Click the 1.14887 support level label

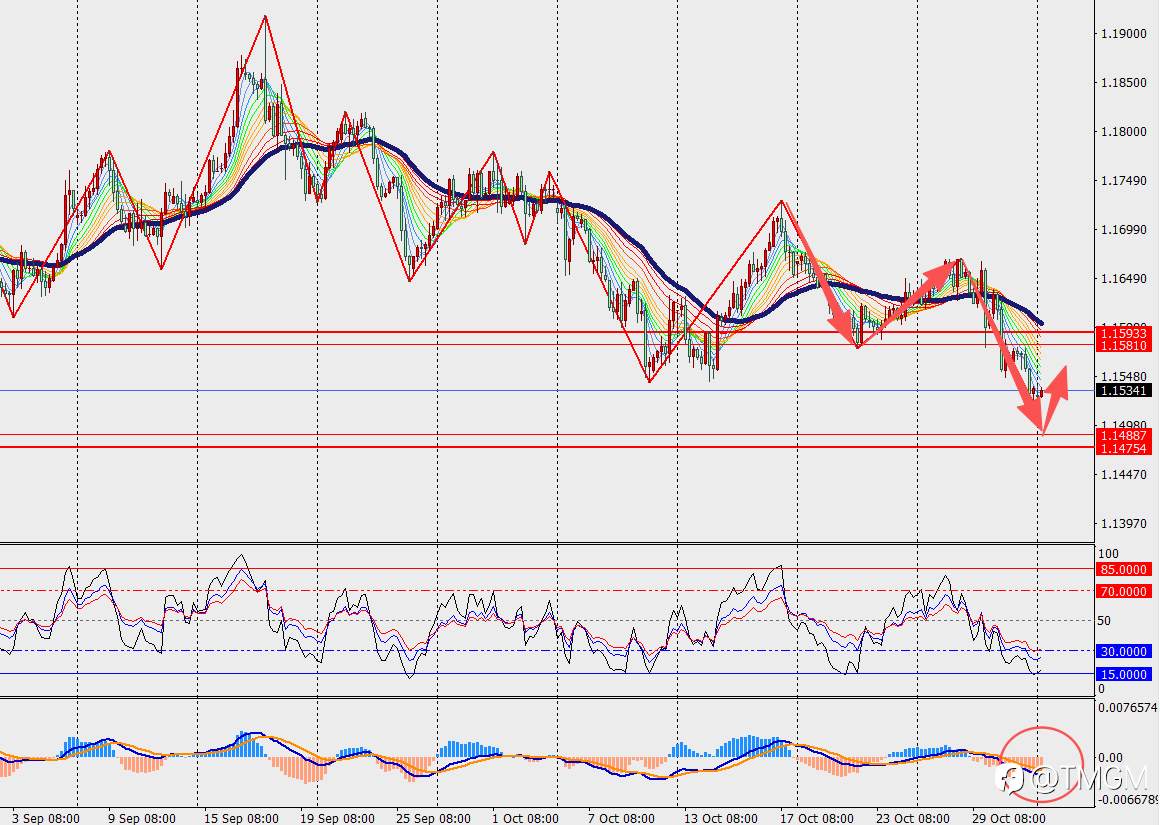tap(1124, 436)
